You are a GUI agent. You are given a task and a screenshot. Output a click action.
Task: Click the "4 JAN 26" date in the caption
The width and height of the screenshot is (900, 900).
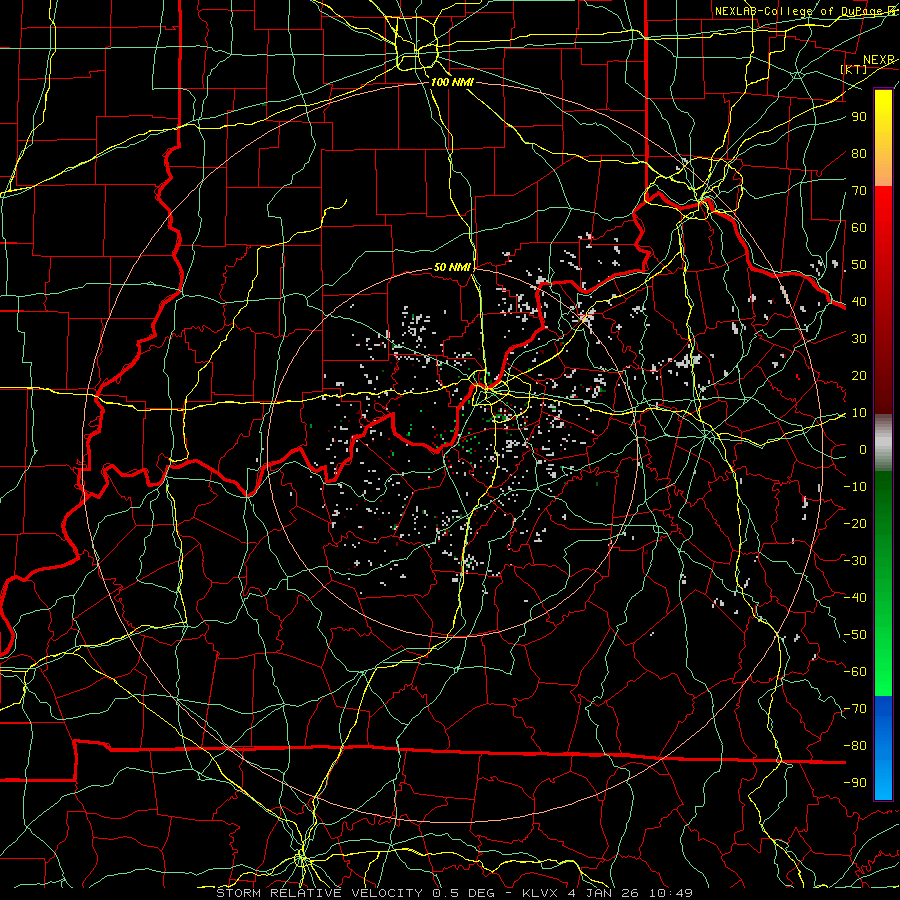[604, 893]
